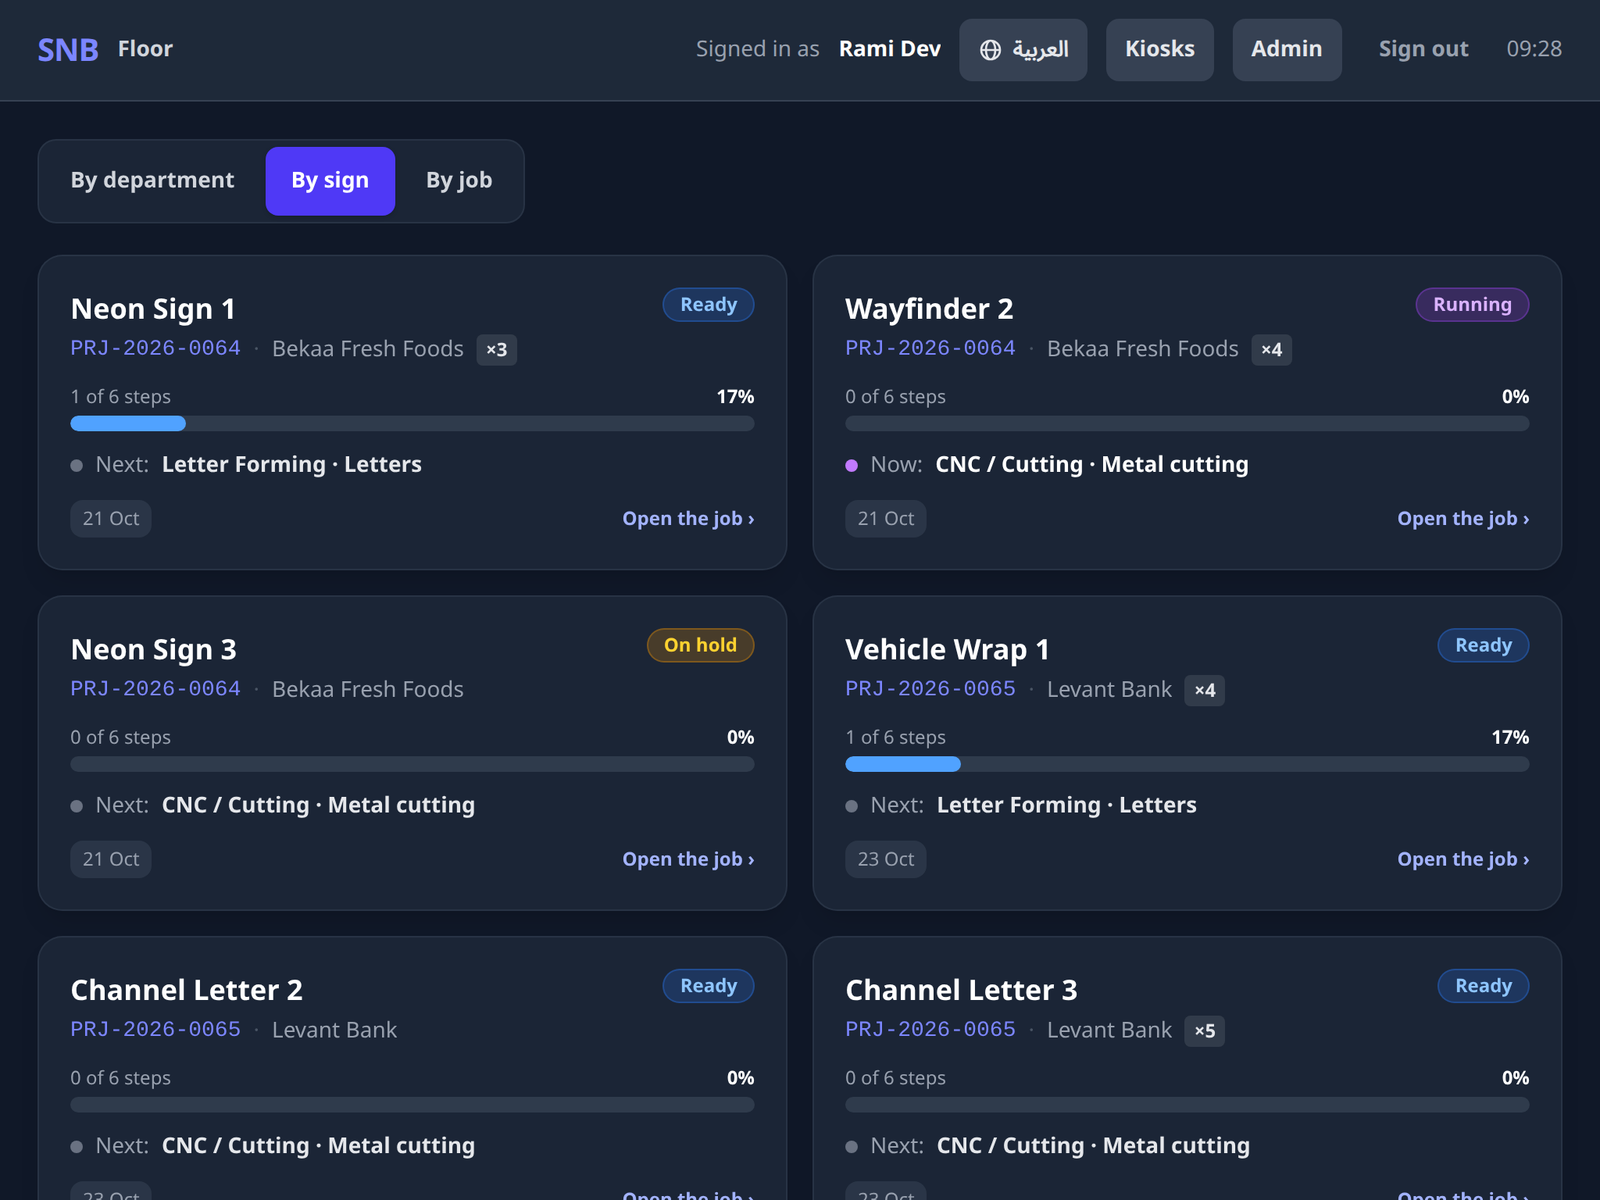Click Bekaa Fresh Foods on Neon Sign 3
The image size is (1600, 1200).
[x=368, y=689]
